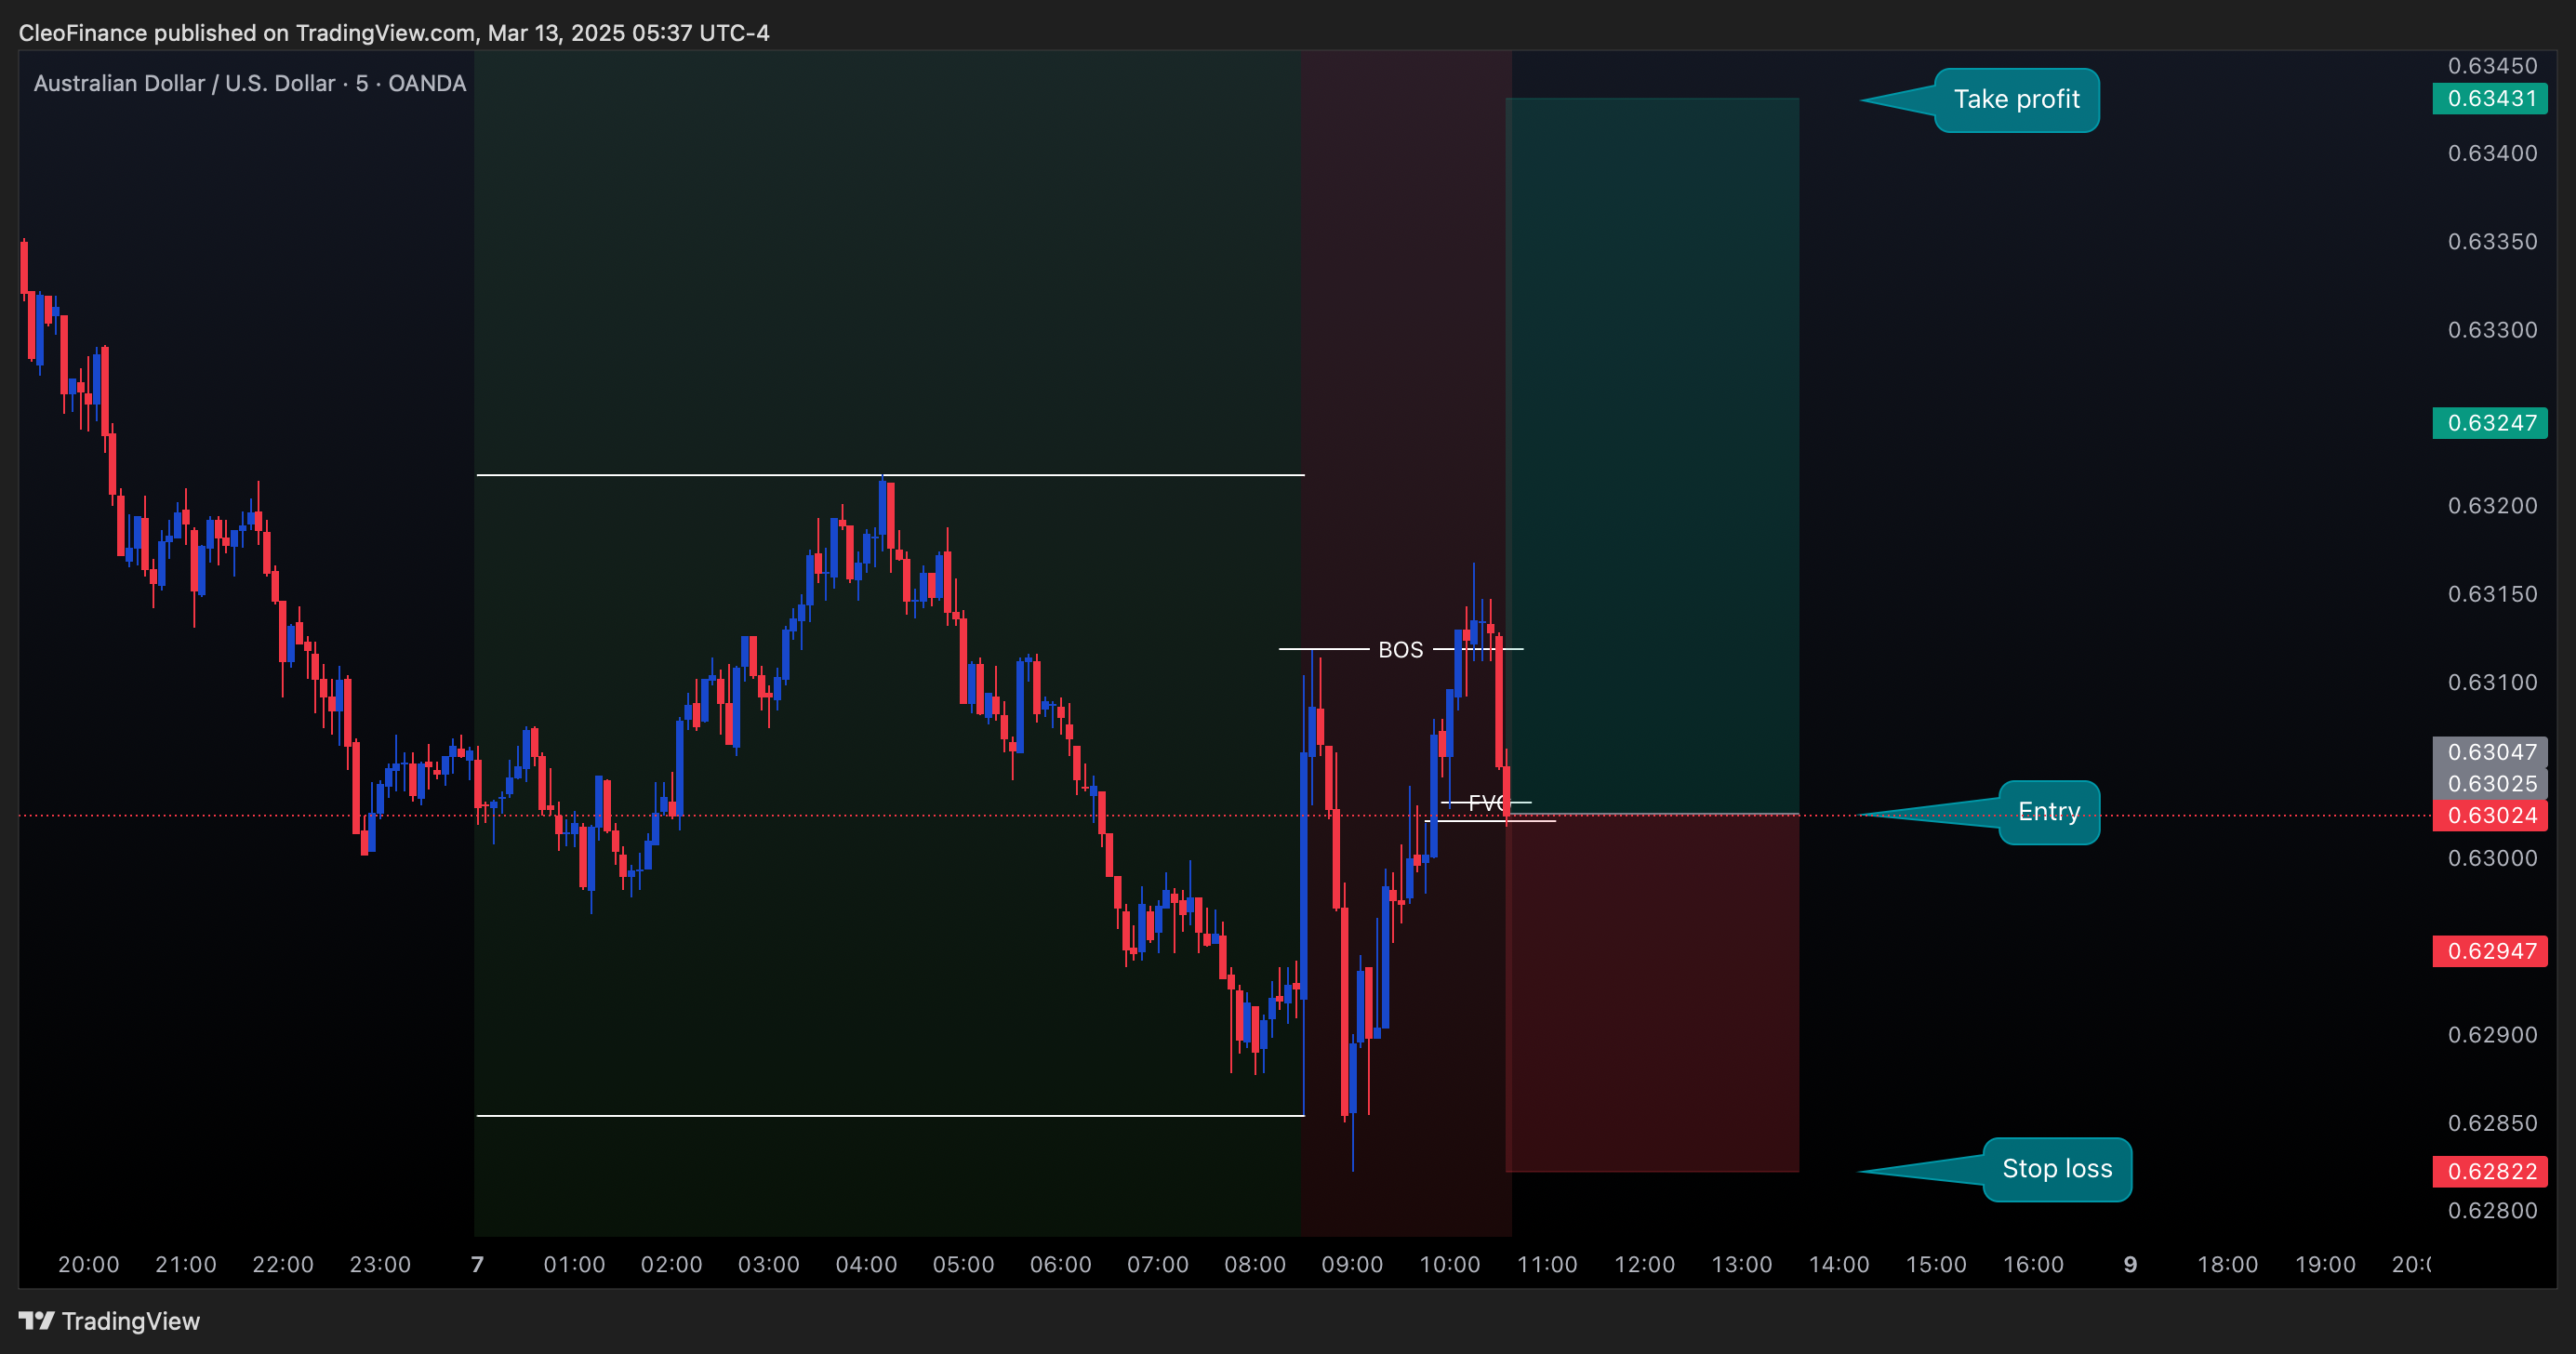Screen dimensions: 2576x1354
Task: Click the 0.63350 price axis label
Action: pyautogui.click(x=2492, y=242)
